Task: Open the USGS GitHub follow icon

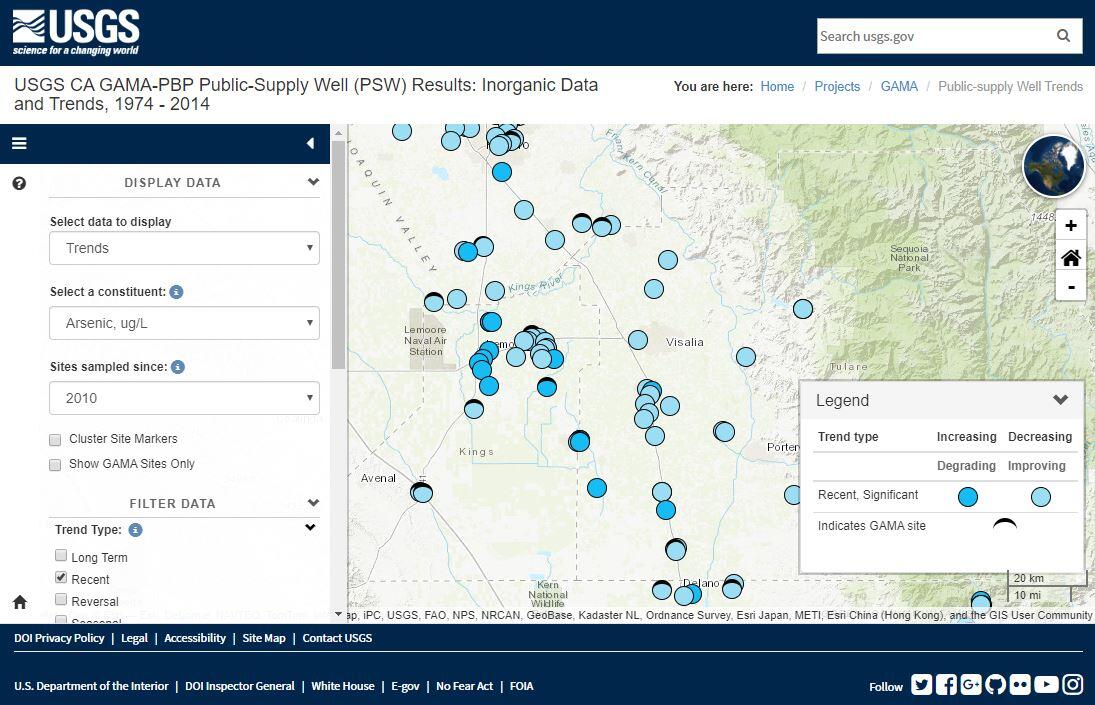Action: click(x=996, y=684)
